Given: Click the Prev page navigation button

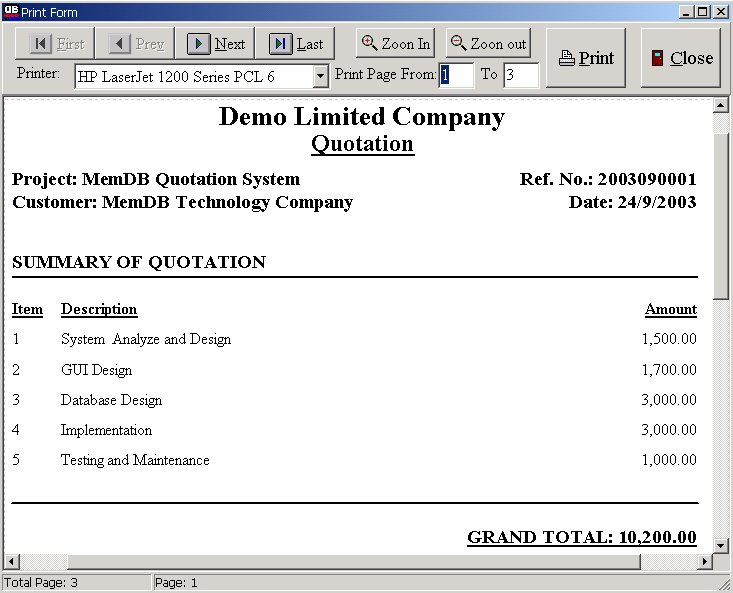Looking at the screenshot, I should (135, 44).
